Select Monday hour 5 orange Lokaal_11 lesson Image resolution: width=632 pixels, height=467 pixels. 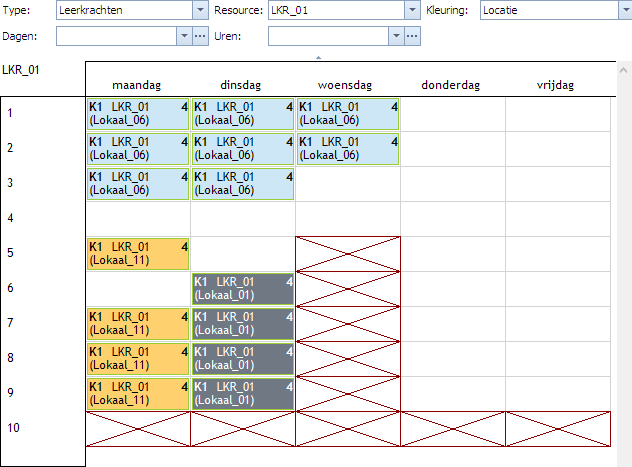(x=138, y=254)
